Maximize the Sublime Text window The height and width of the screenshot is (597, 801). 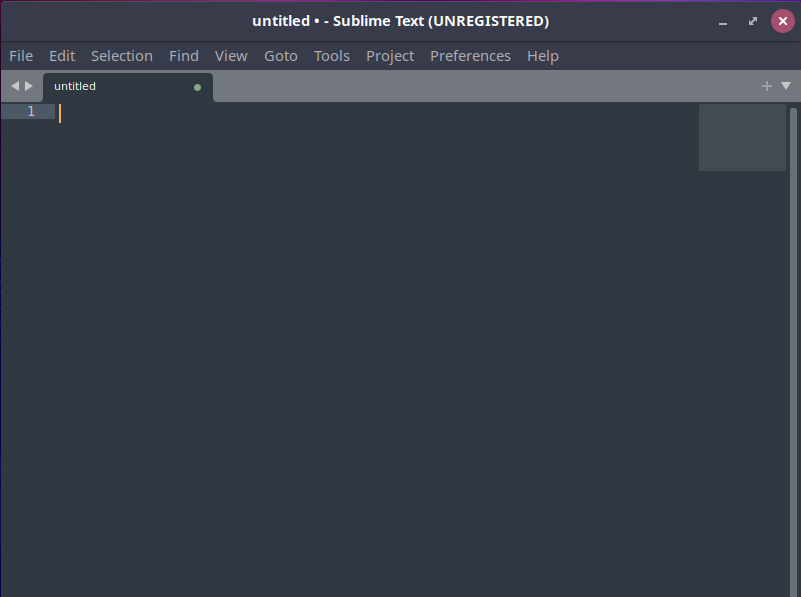click(752, 21)
